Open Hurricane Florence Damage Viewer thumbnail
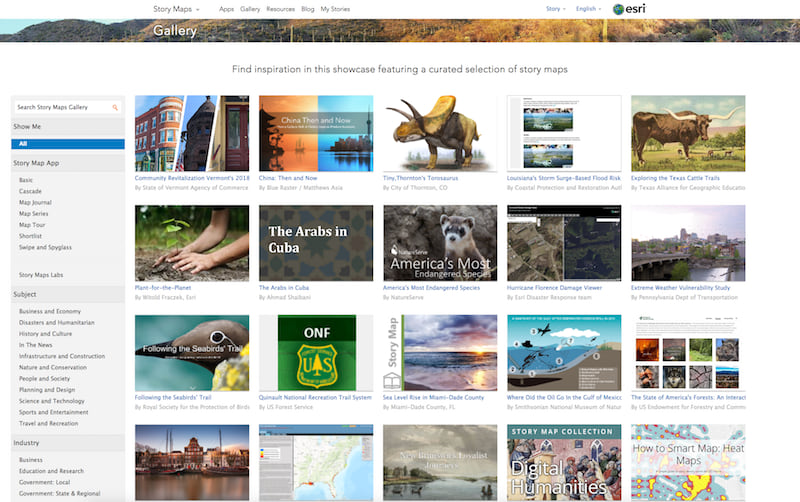The image size is (800, 502). (x=564, y=243)
